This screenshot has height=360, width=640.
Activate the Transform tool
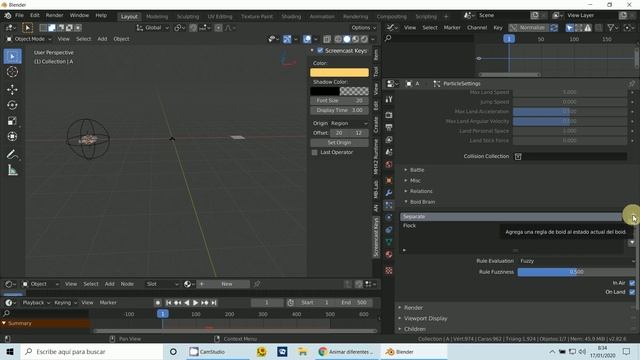[12, 136]
